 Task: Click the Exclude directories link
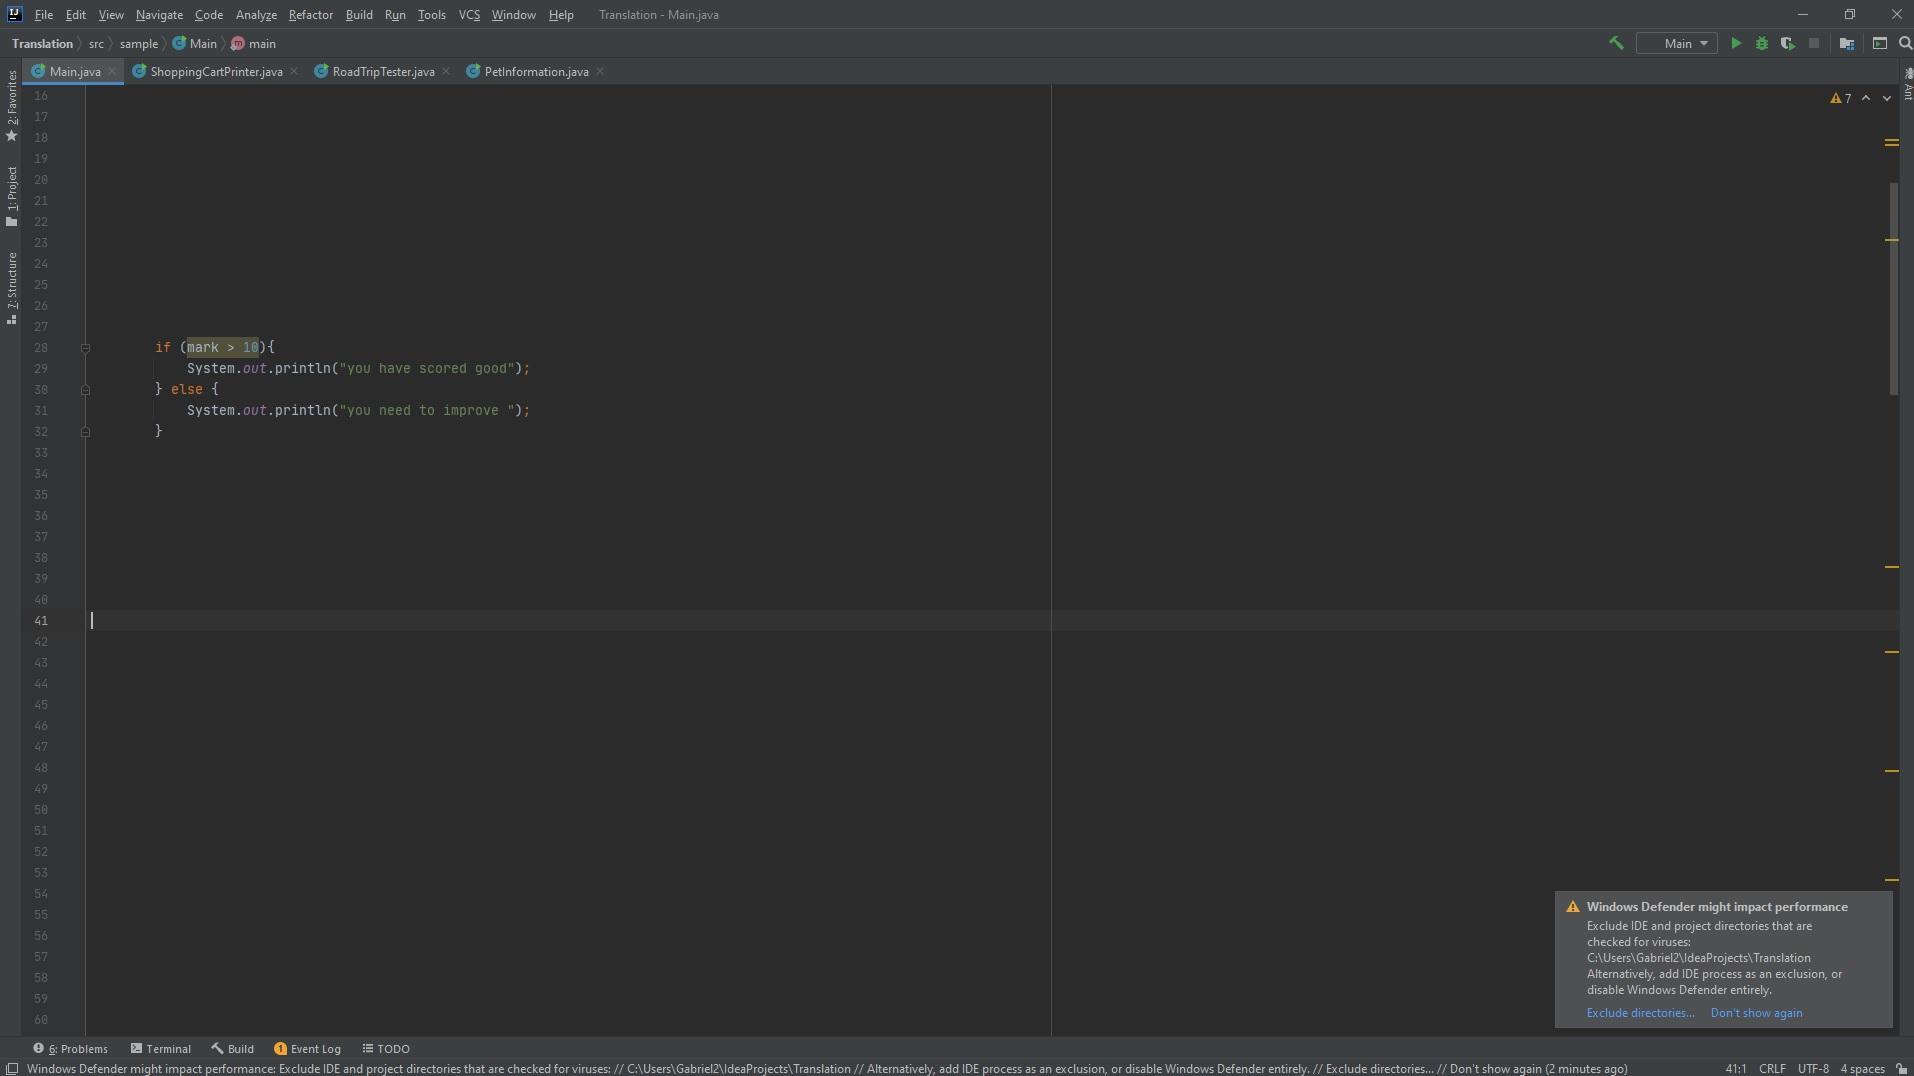click(1640, 1013)
